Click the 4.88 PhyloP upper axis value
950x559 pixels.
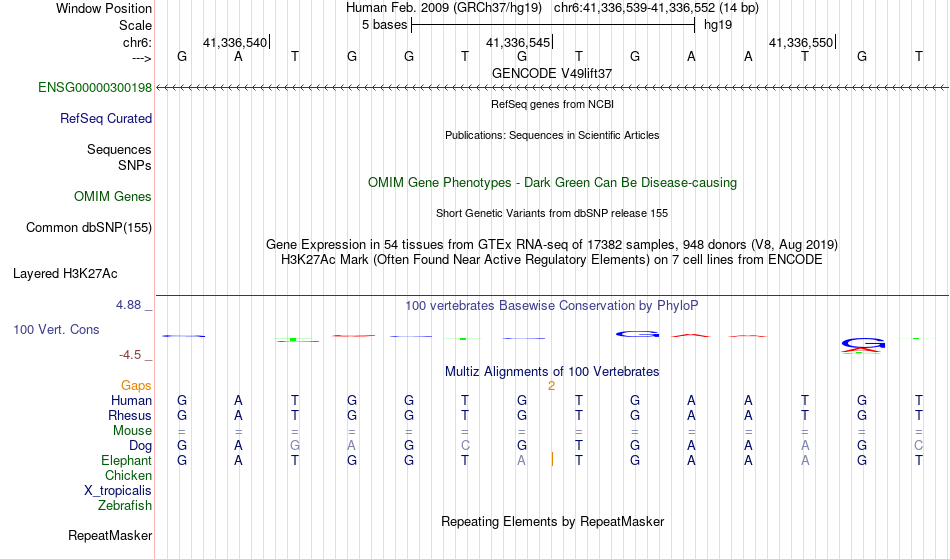128,305
